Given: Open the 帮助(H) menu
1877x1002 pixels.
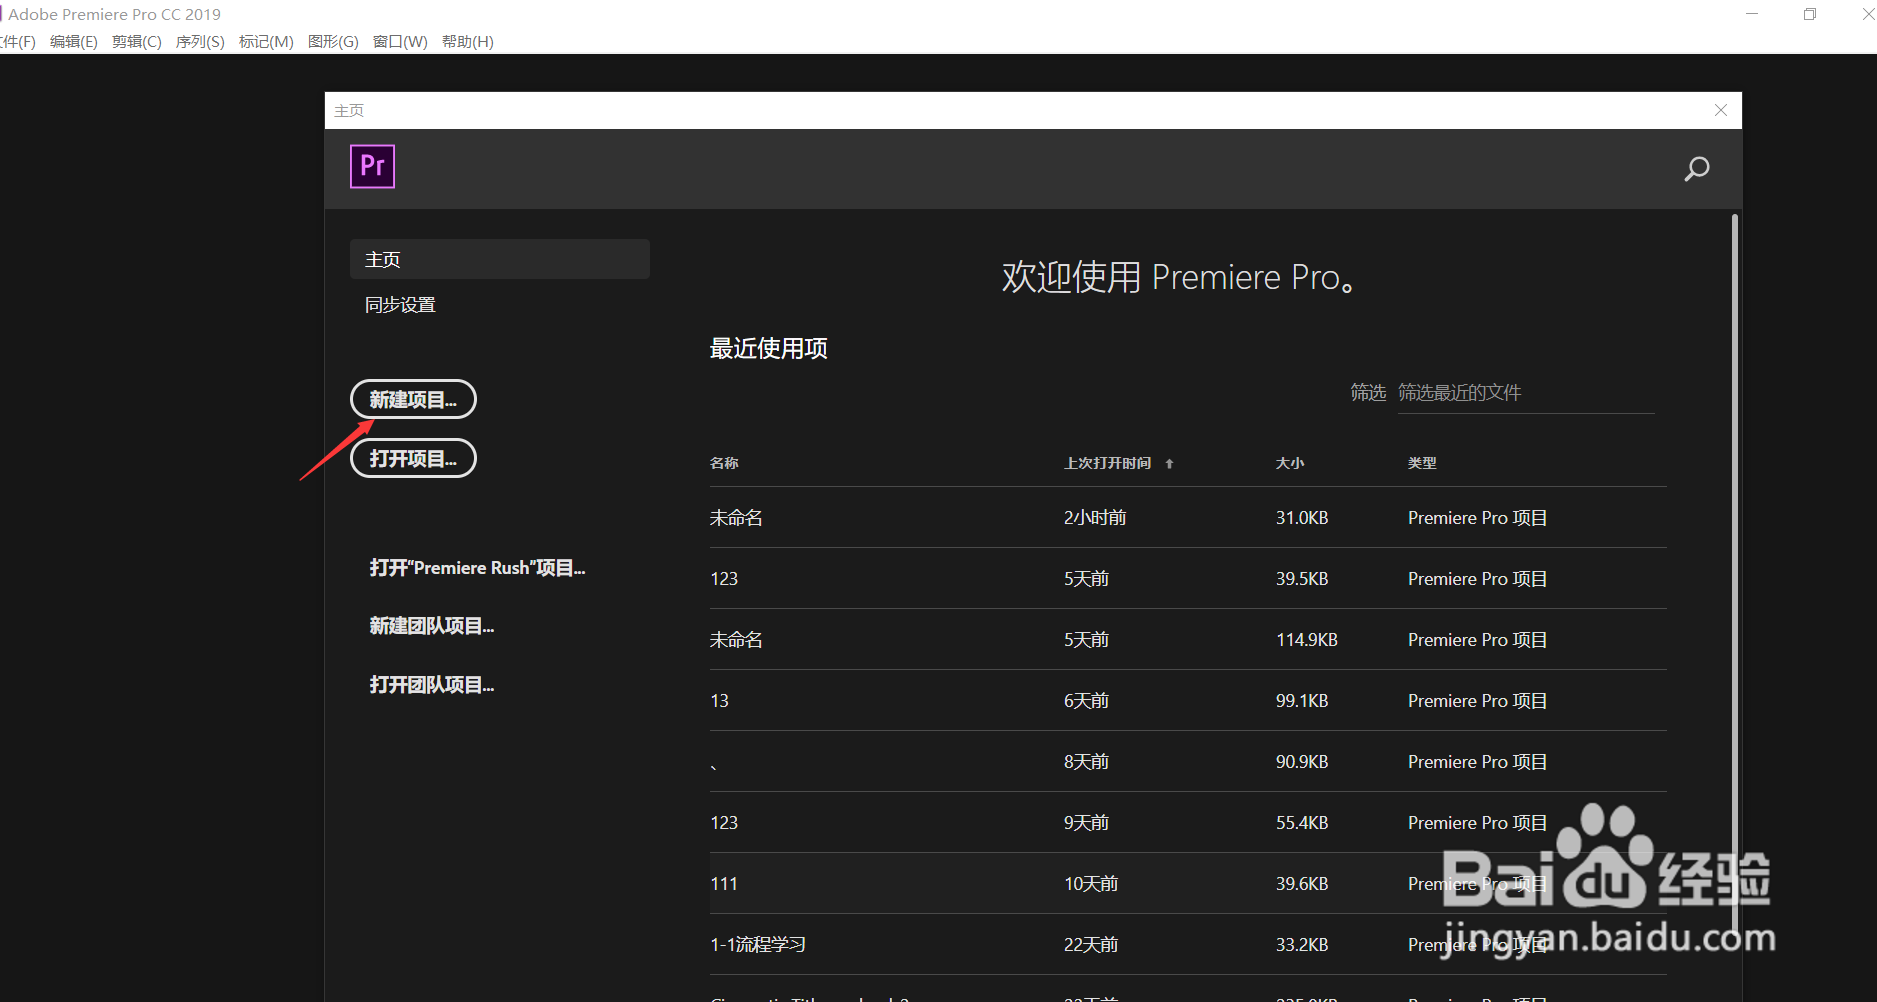Looking at the screenshot, I should (x=468, y=41).
